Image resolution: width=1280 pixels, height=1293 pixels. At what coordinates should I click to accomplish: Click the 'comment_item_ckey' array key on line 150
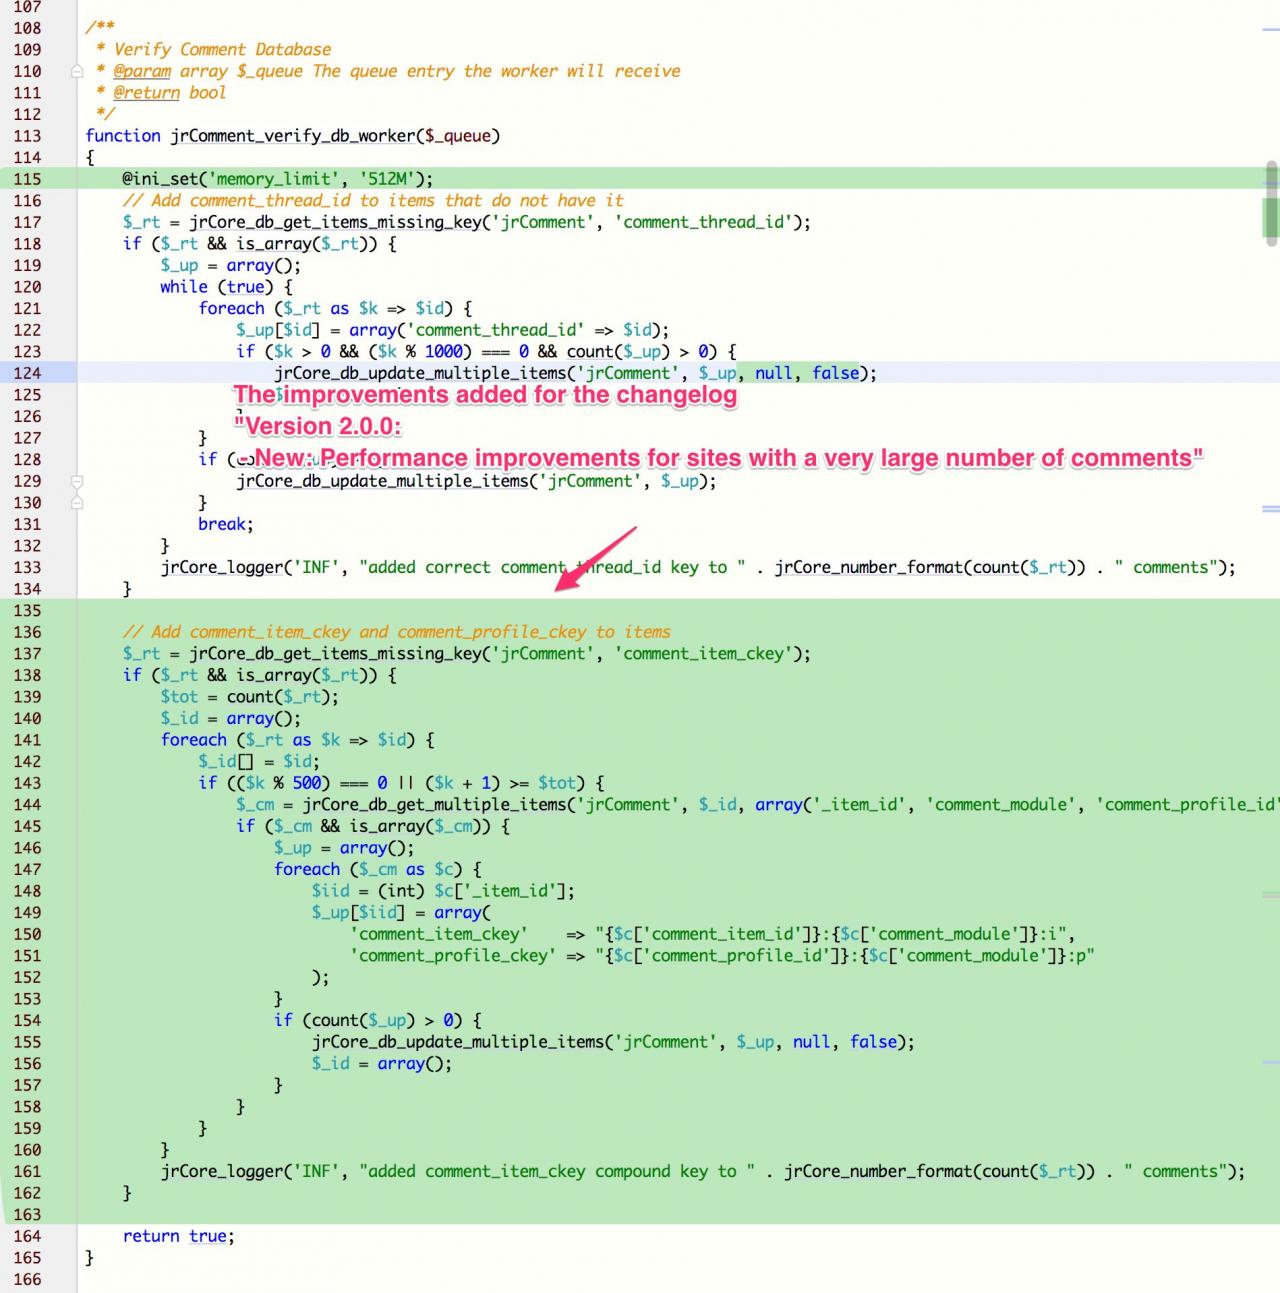tap(438, 934)
